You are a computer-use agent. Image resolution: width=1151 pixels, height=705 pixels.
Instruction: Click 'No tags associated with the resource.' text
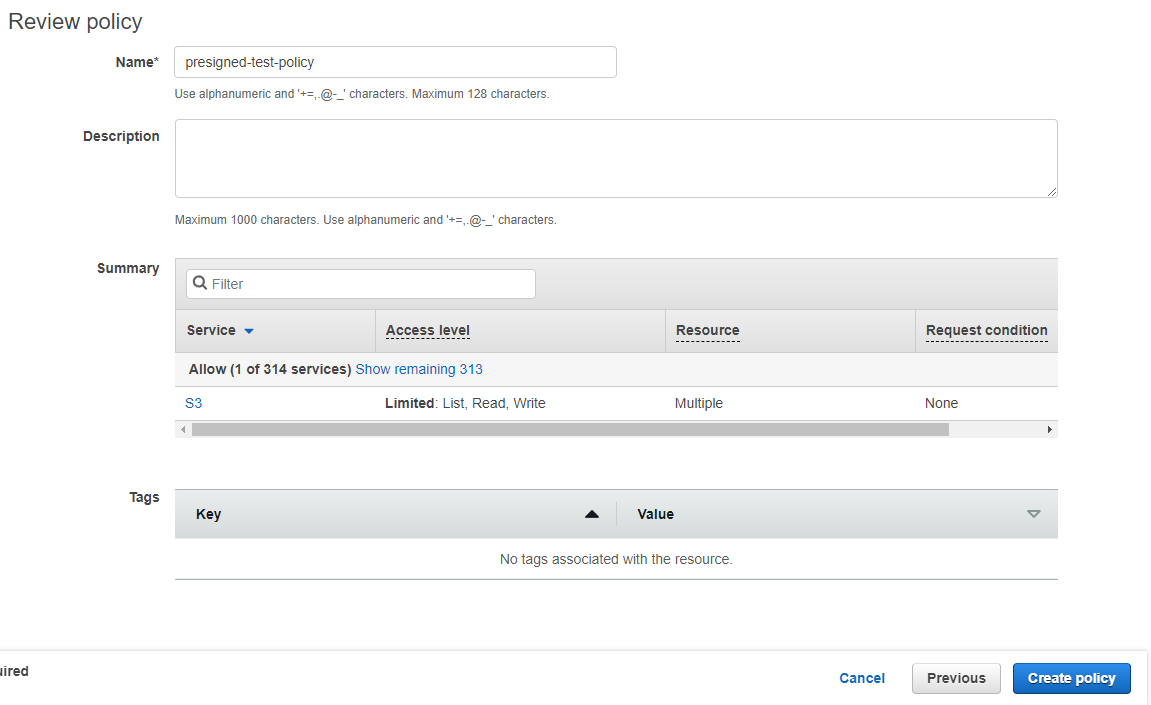[x=616, y=560]
